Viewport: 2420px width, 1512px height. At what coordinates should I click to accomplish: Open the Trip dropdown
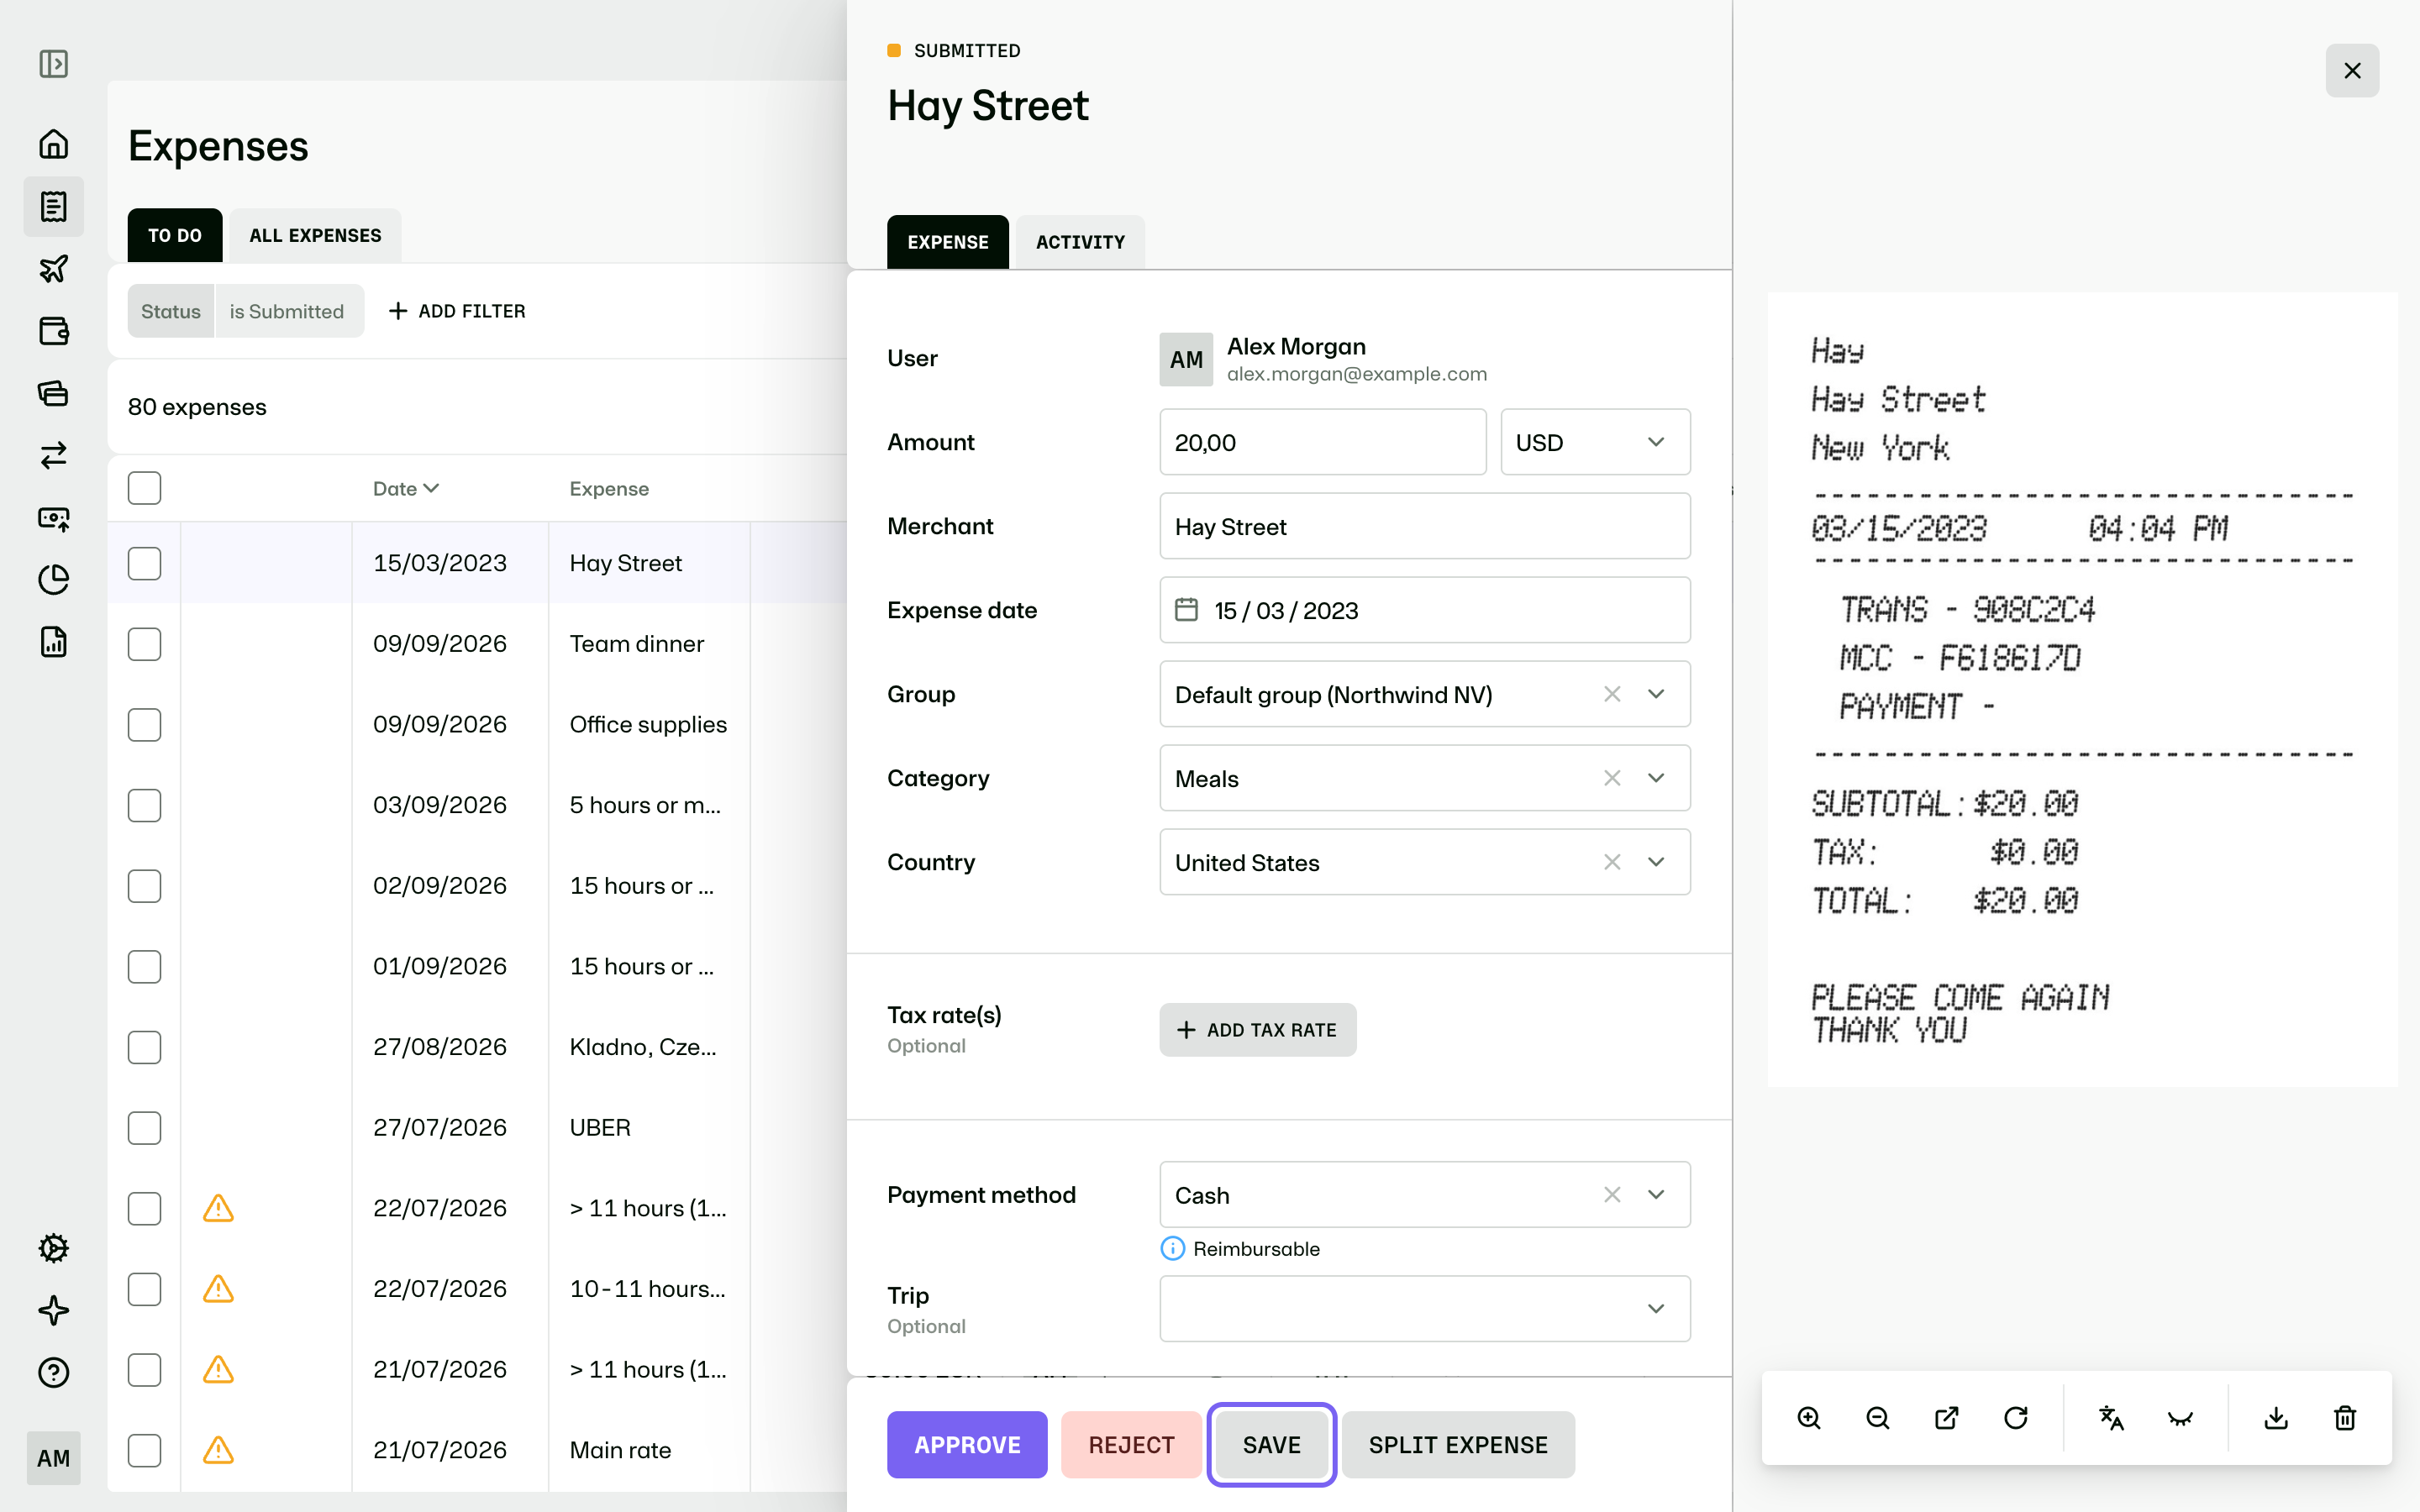[1425, 1308]
